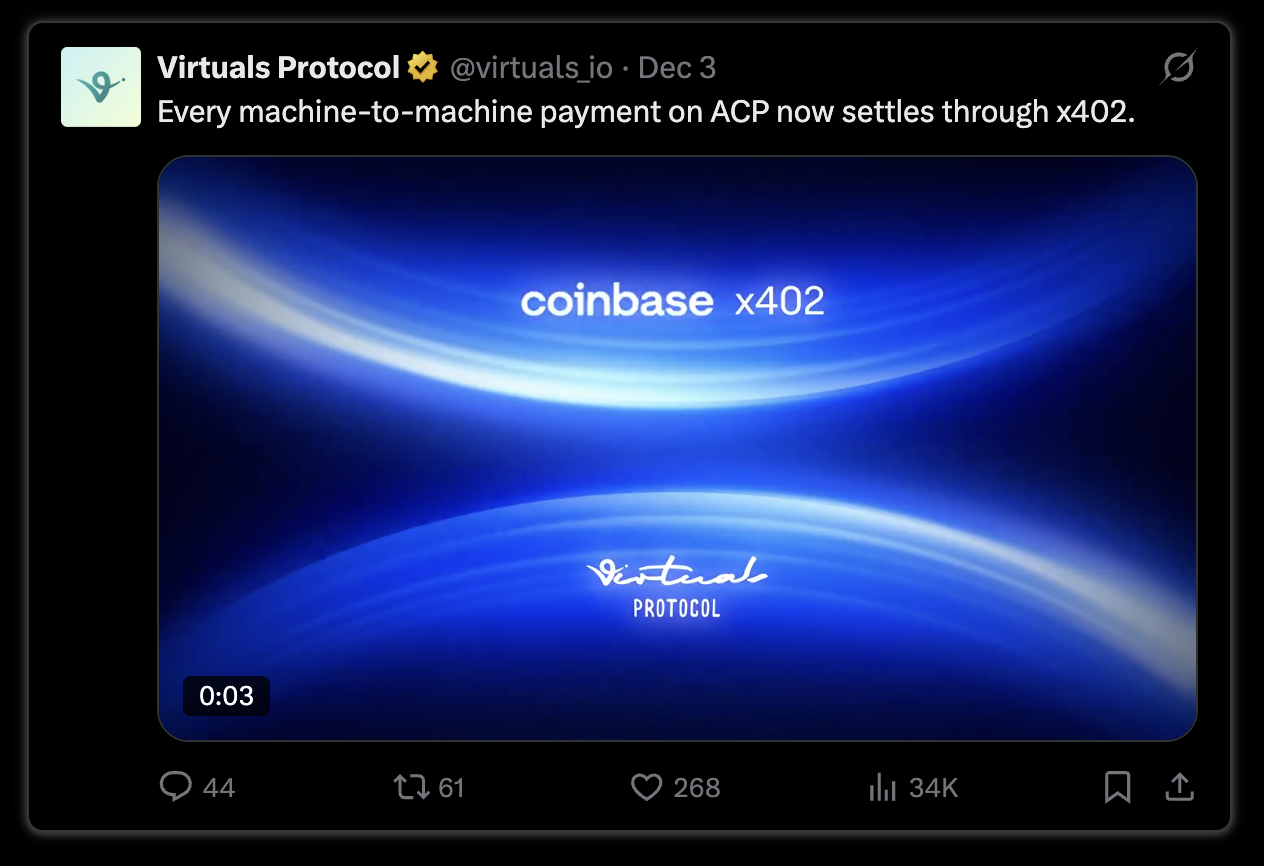The height and width of the screenshot is (866, 1264).
Task: Like the tweet with the heart icon
Action: click(x=647, y=788)
